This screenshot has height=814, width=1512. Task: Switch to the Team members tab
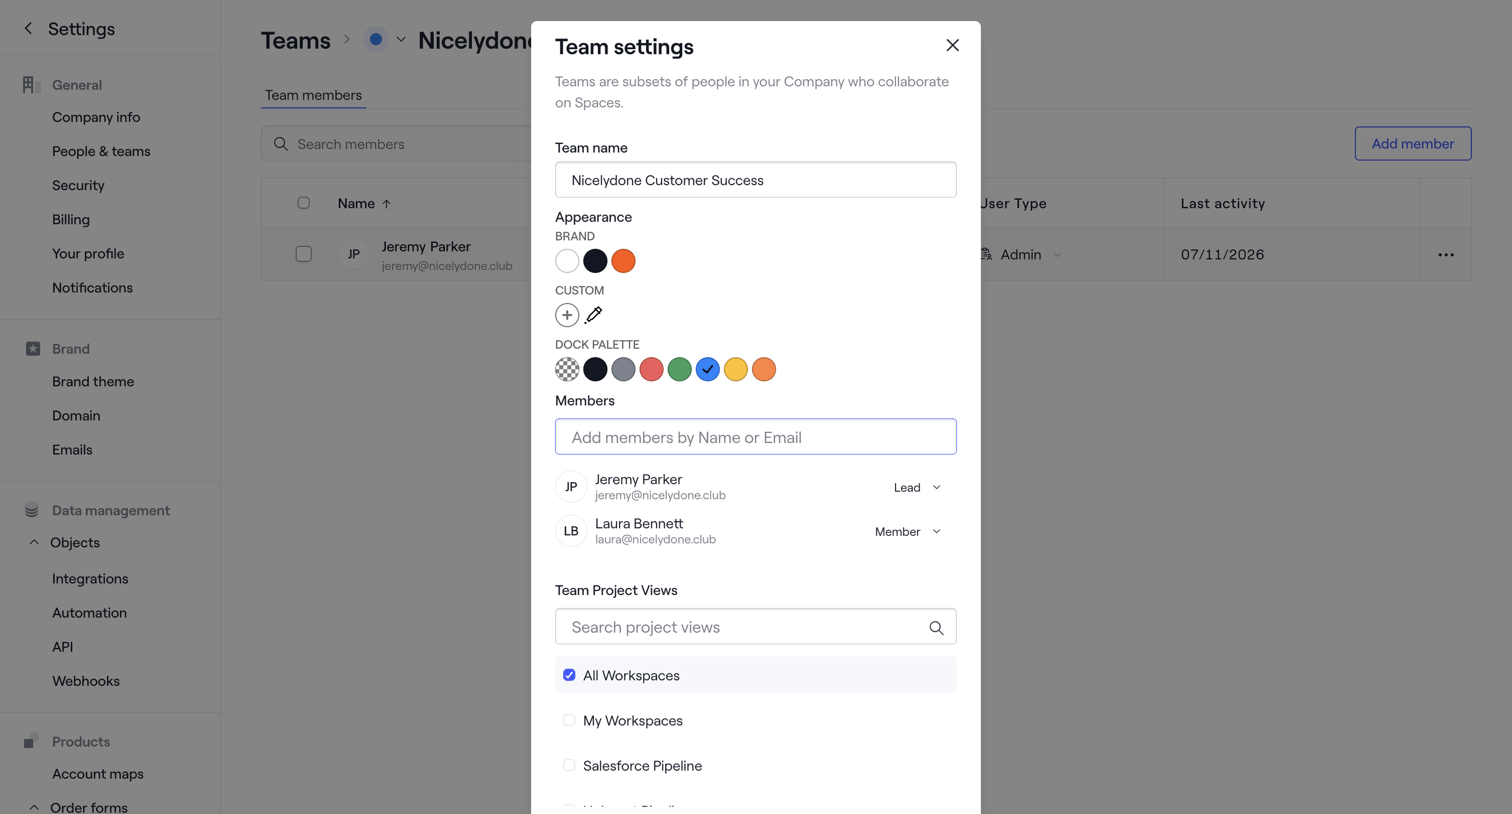click(x=313, y=95)
